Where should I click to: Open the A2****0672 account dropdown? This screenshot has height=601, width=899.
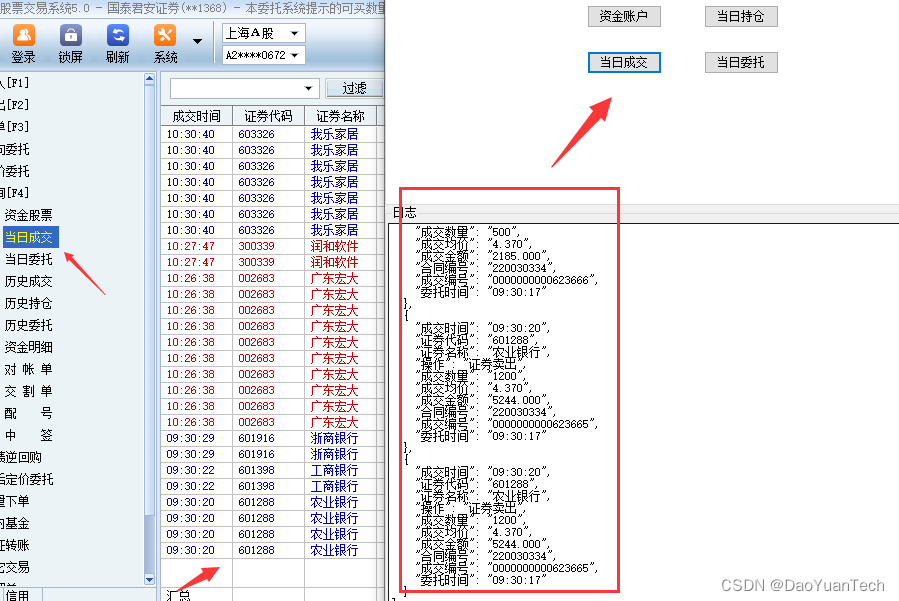click(x=263, y=55)
